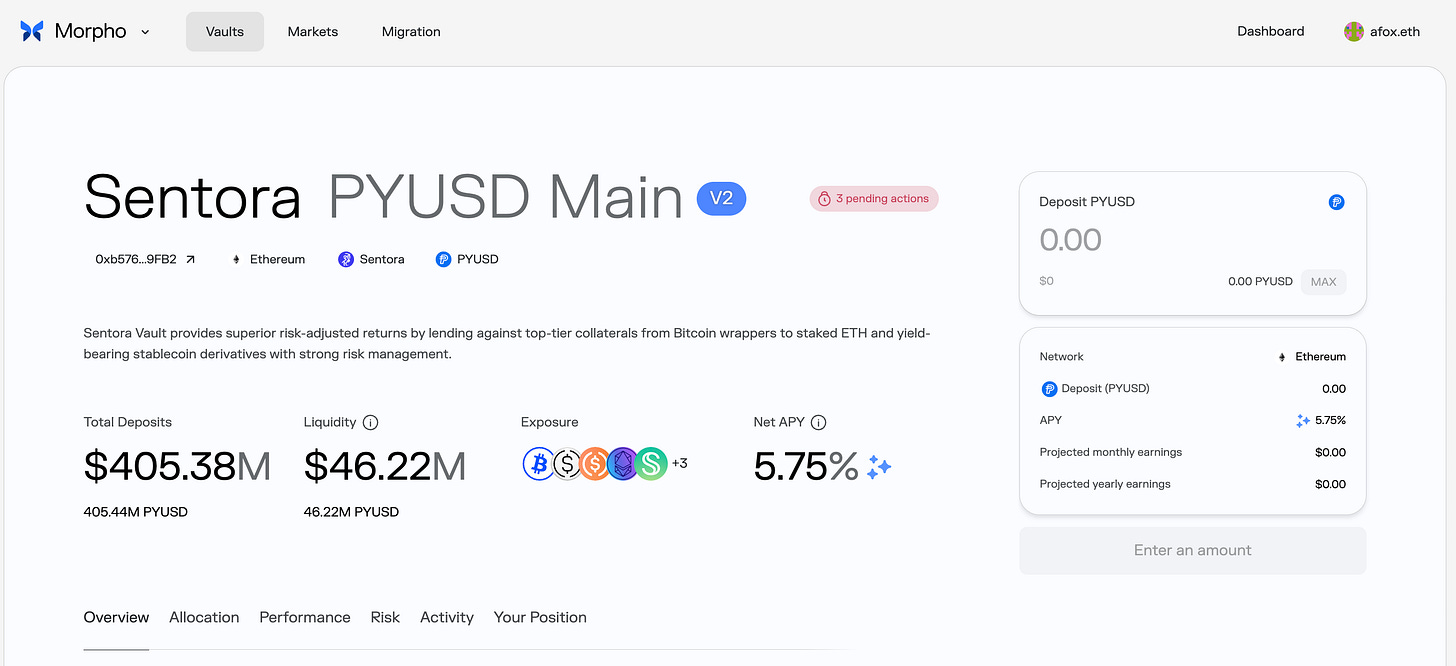Image resolution: width=1456 pixels, height=666 pixels.
Task: Click the sparkle icon beside 5.75% Net APY
Action: [x=879, y=466]
